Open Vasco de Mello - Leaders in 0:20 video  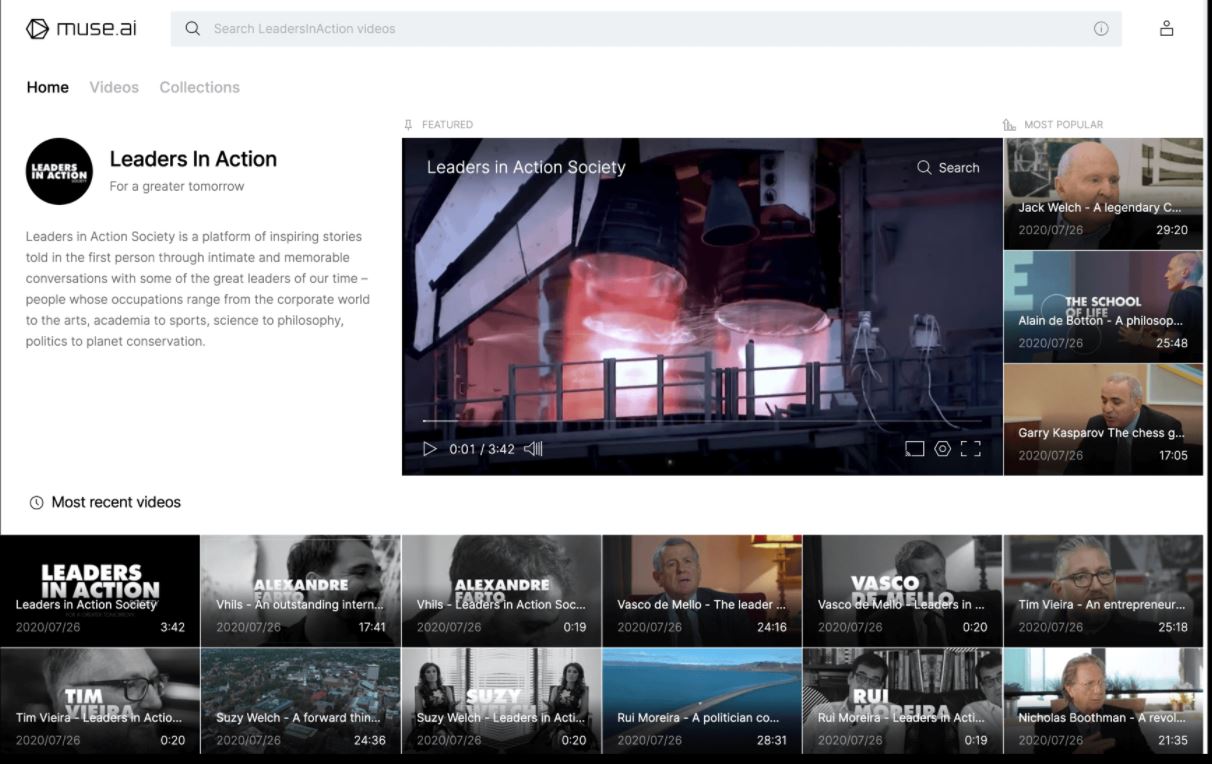tap(902, 590)
